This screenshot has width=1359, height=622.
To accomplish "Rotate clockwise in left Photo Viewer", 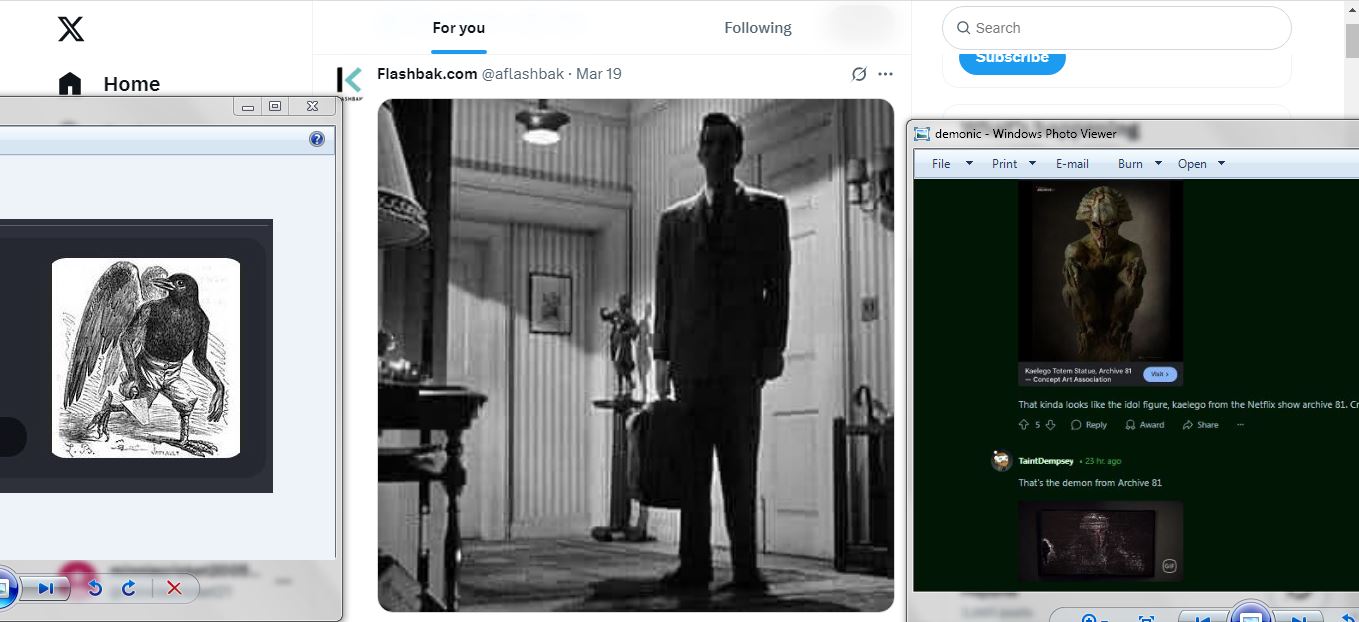I will point(128,588).
